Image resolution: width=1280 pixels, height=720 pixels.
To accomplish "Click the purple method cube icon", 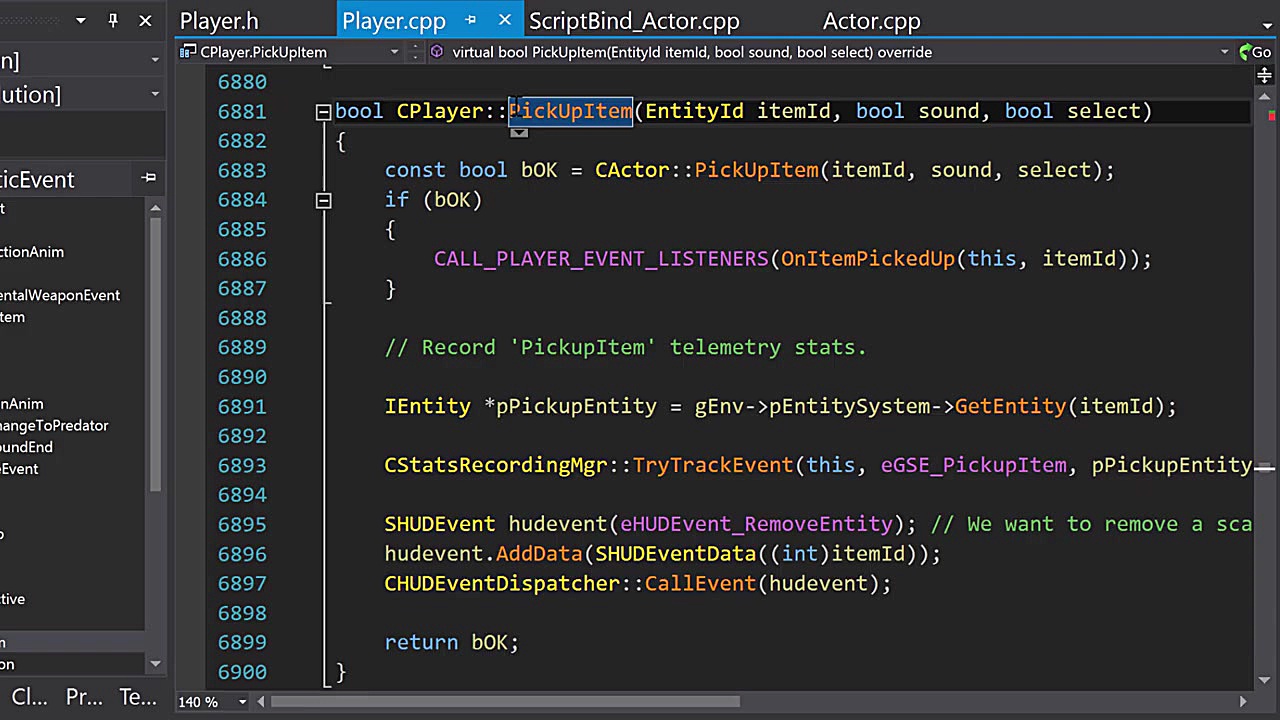I will point(437,52).
